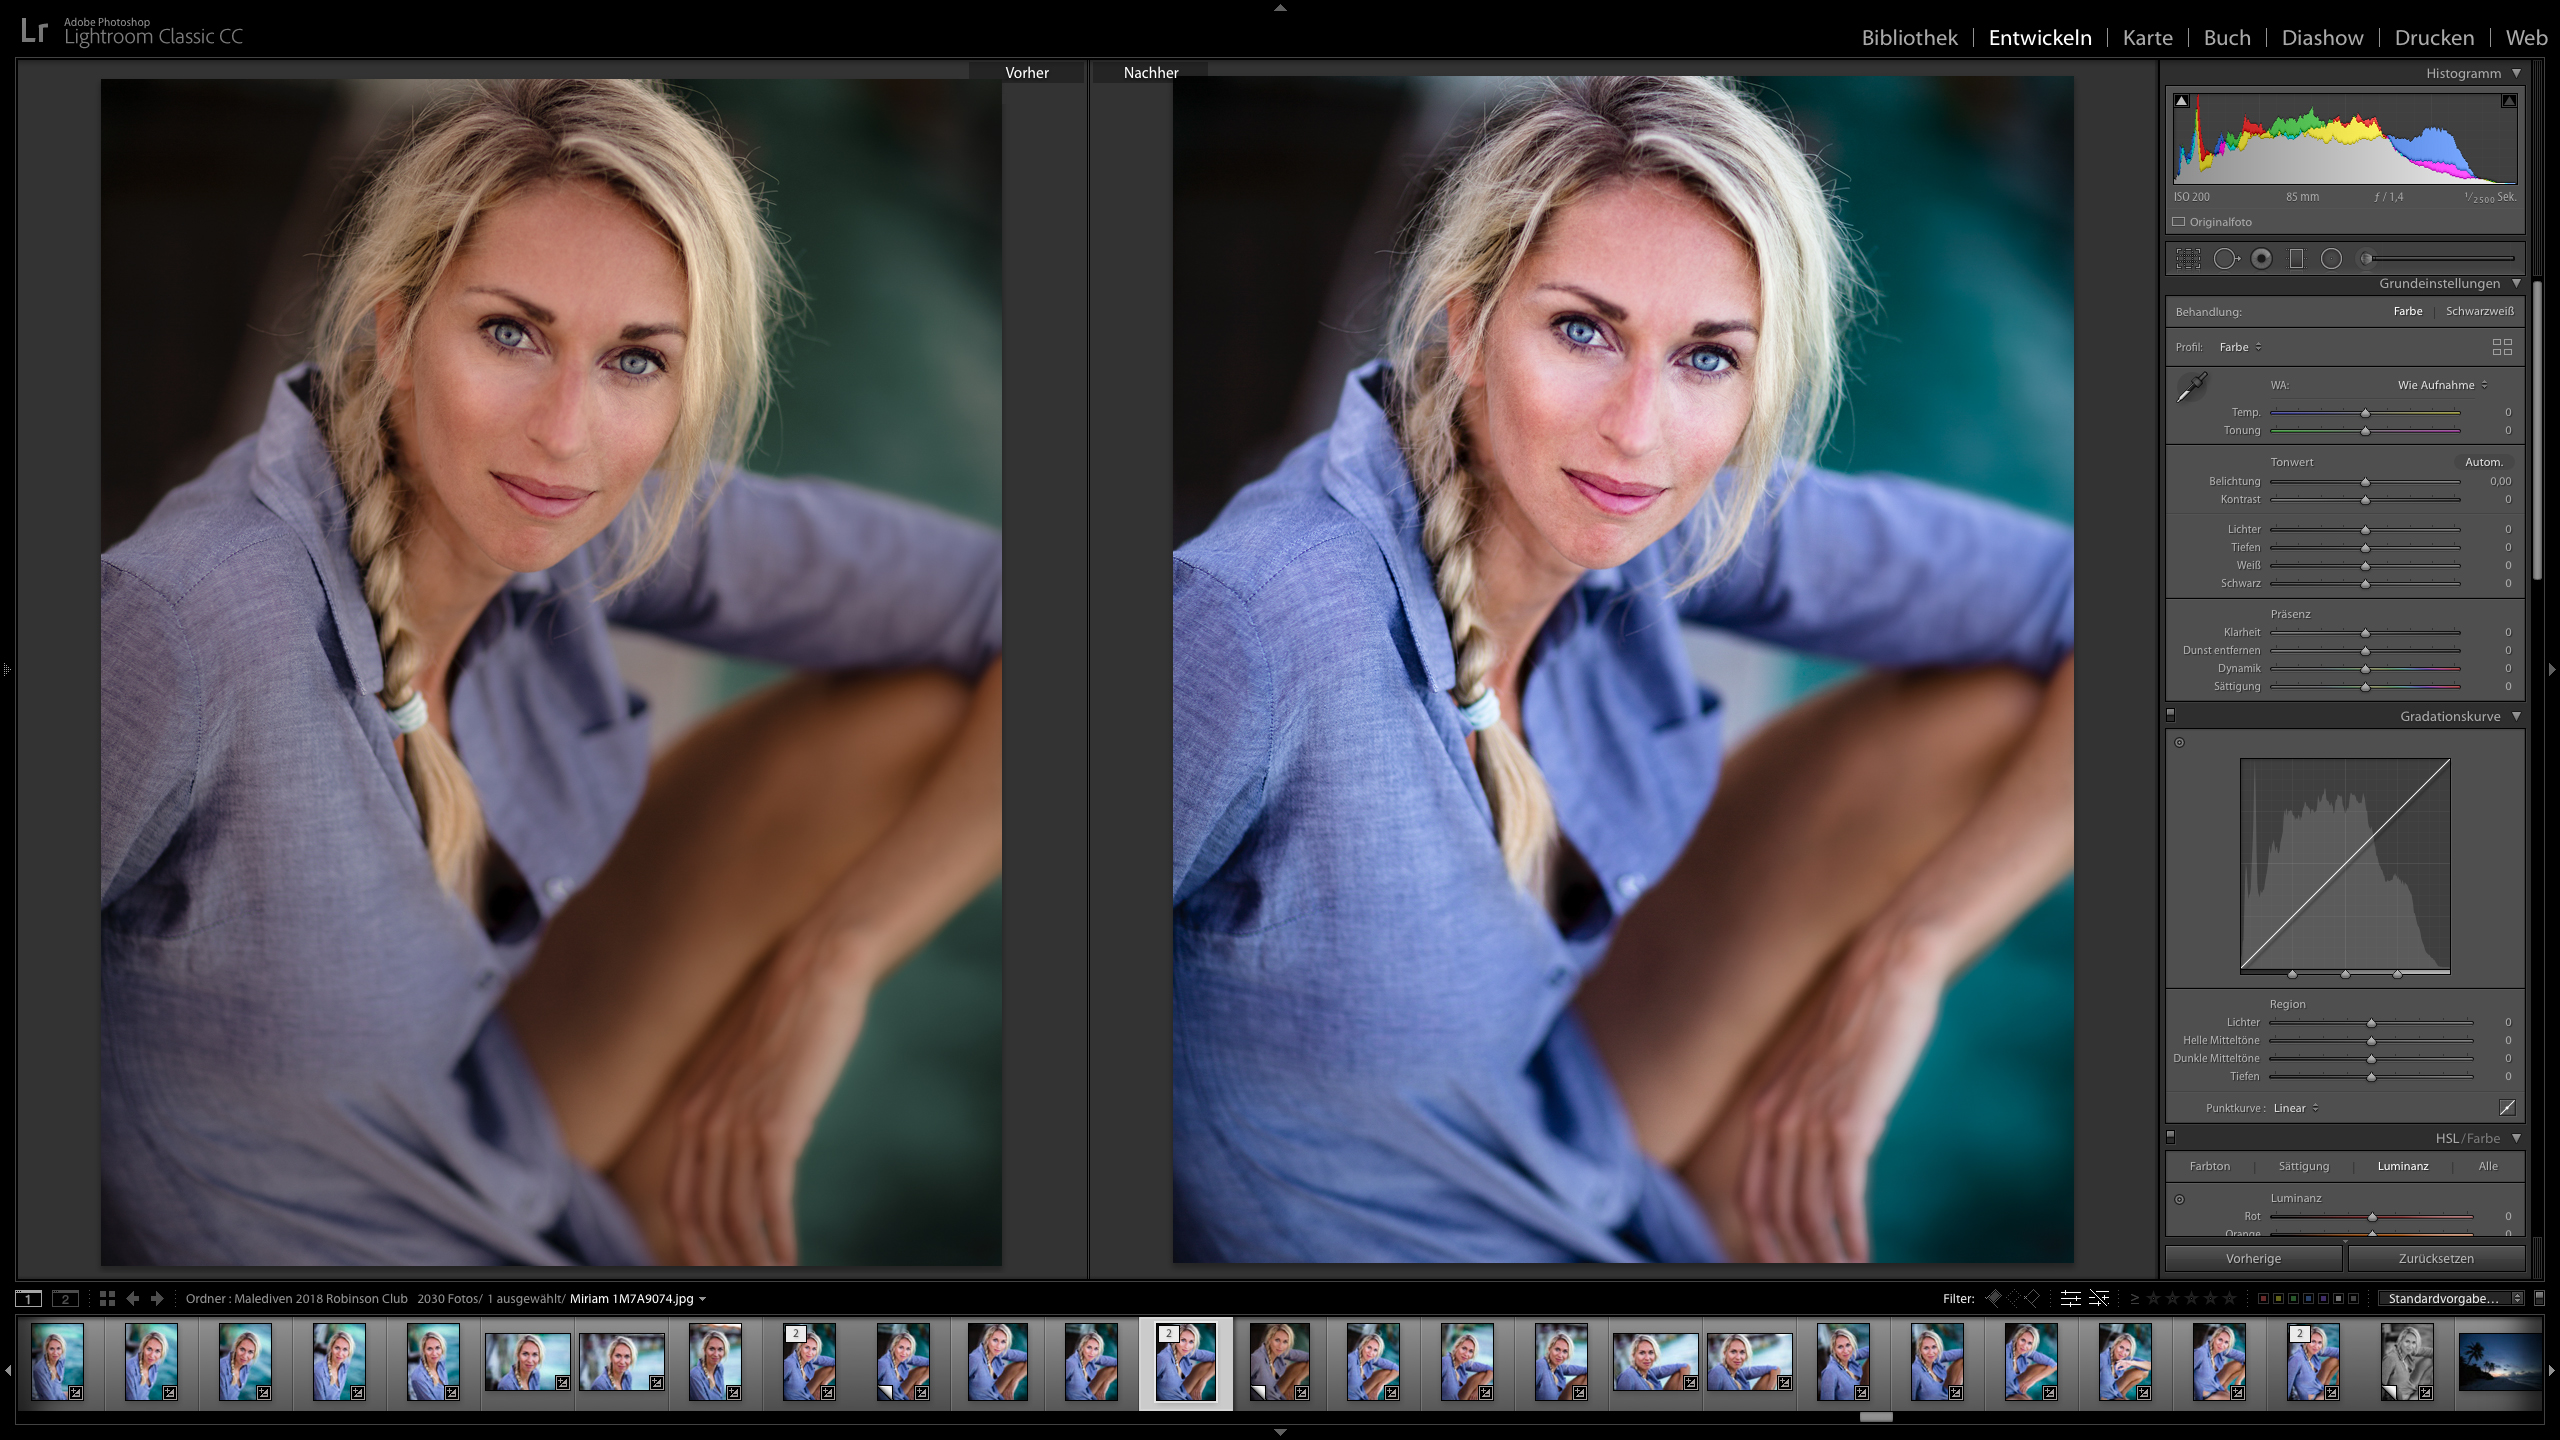The width and height of the screenshot is (2560, 1440).
Task: Click the rating comparison ≥ symbol
Action: [2135, 1298]
